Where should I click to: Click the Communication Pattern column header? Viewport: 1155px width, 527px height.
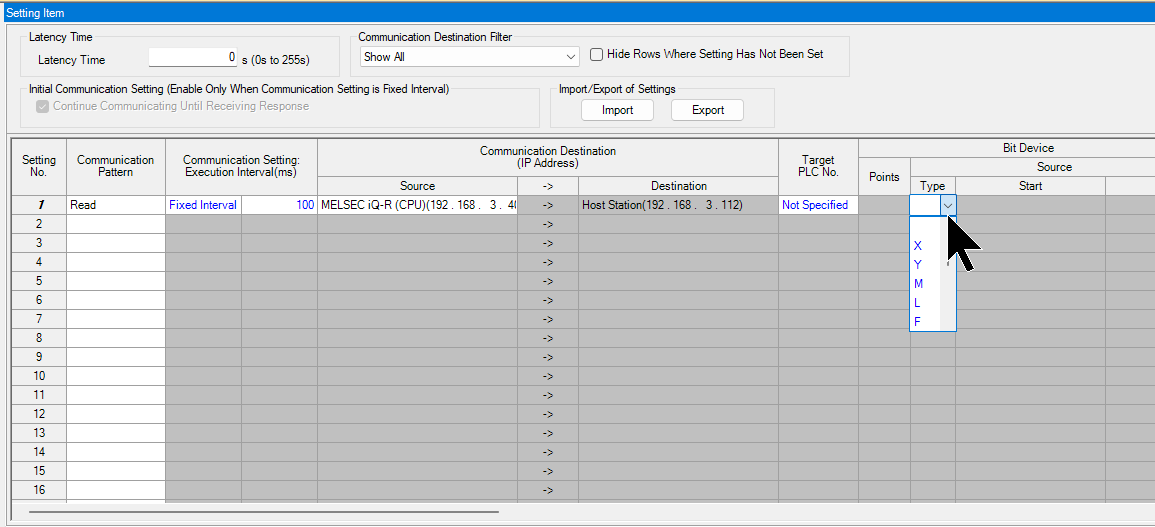point(116,167)
